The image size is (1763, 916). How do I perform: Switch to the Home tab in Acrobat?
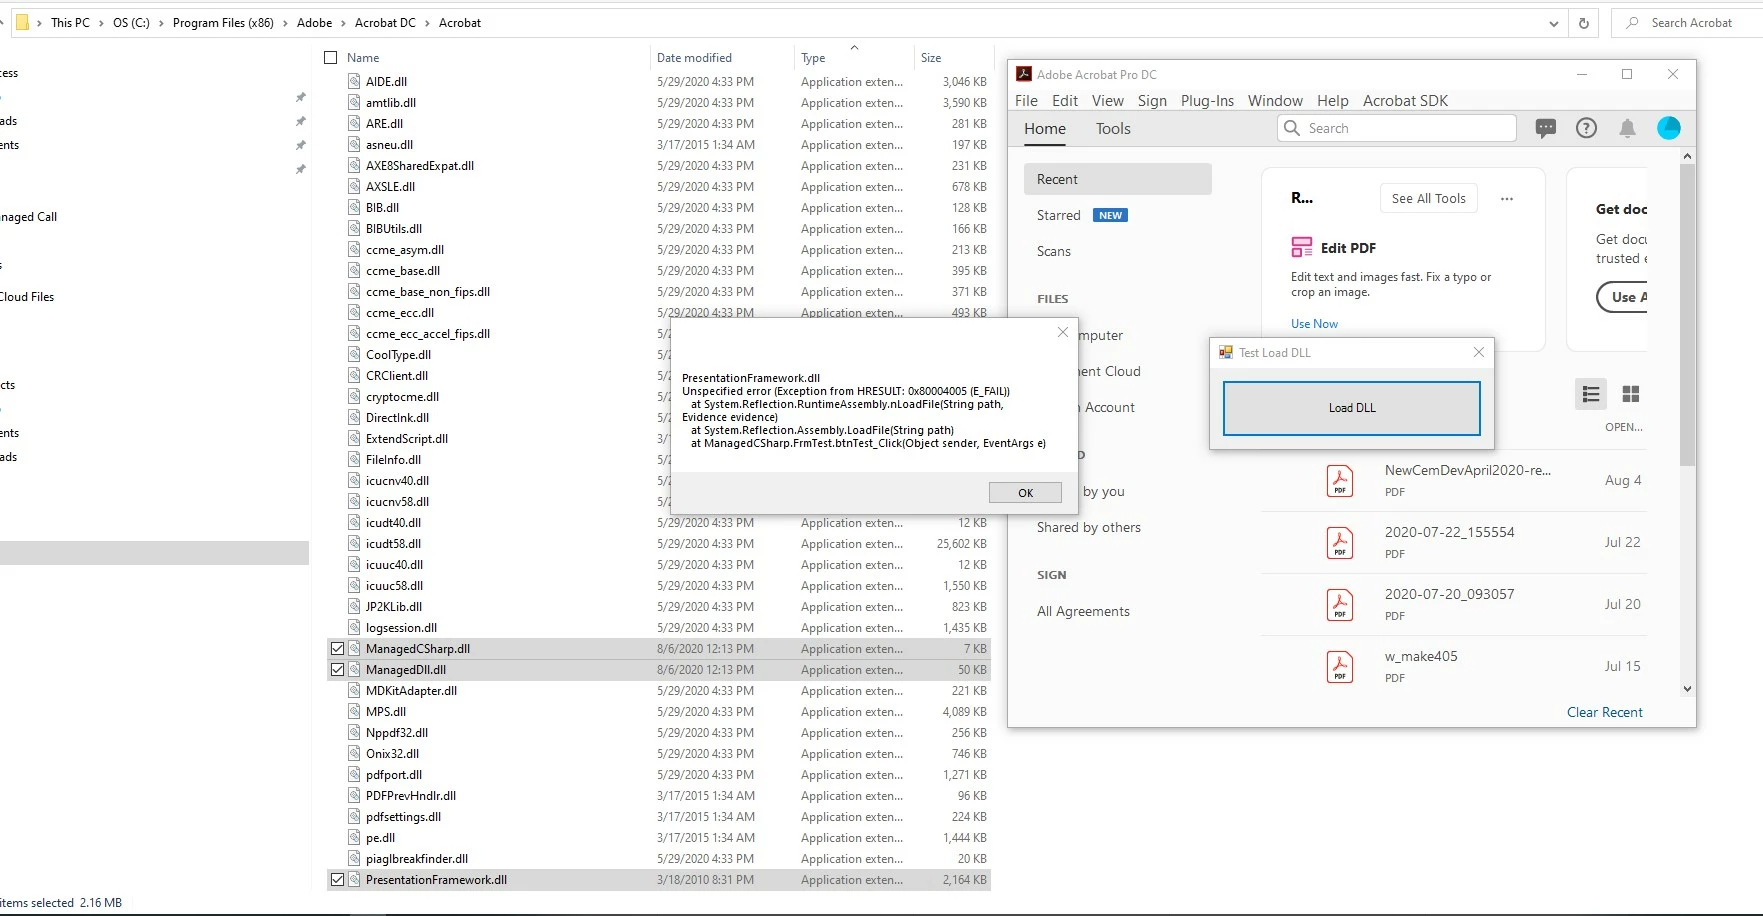(x=1045, y=128)
